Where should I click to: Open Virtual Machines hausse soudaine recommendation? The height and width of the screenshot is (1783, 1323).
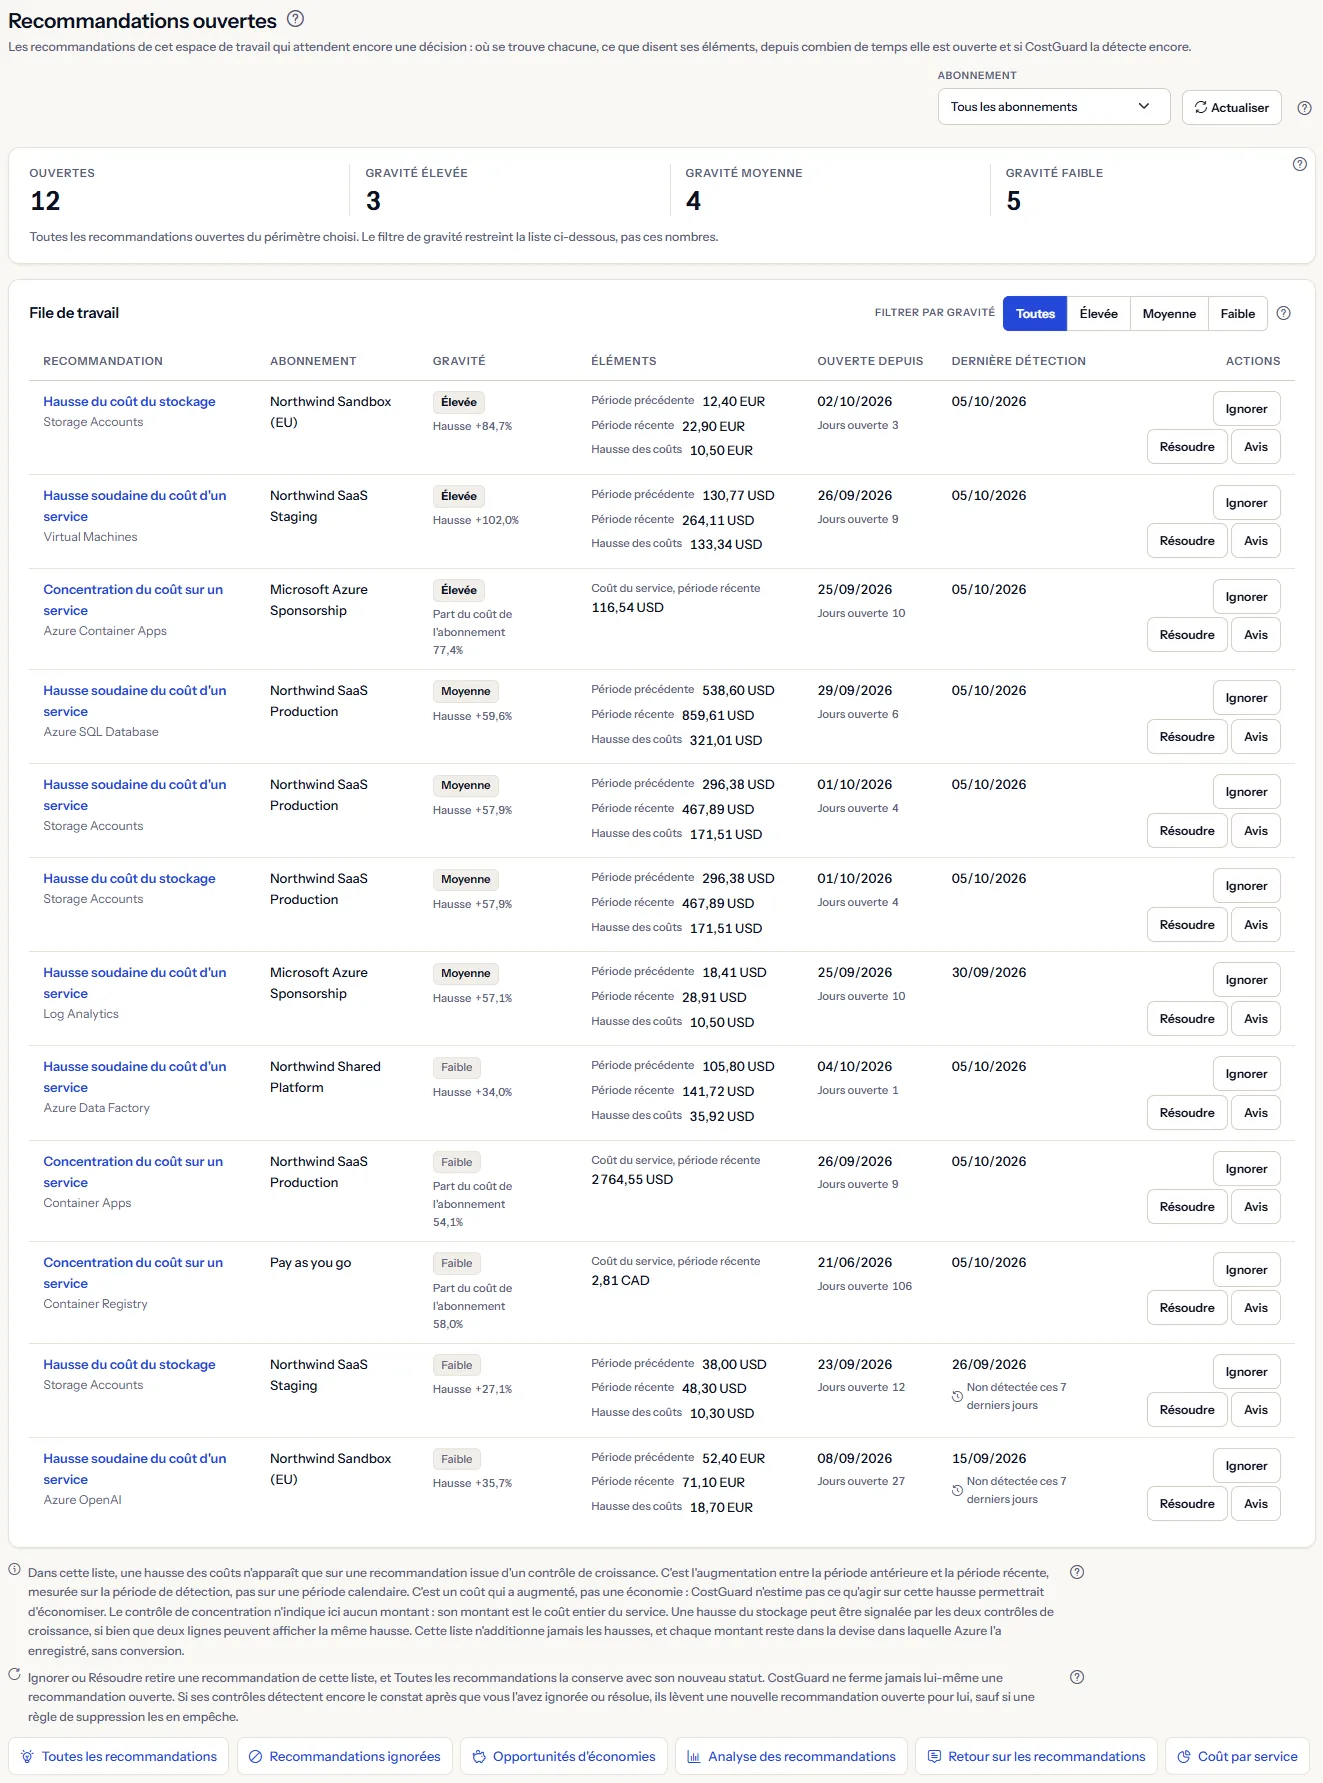click(135, 506)
